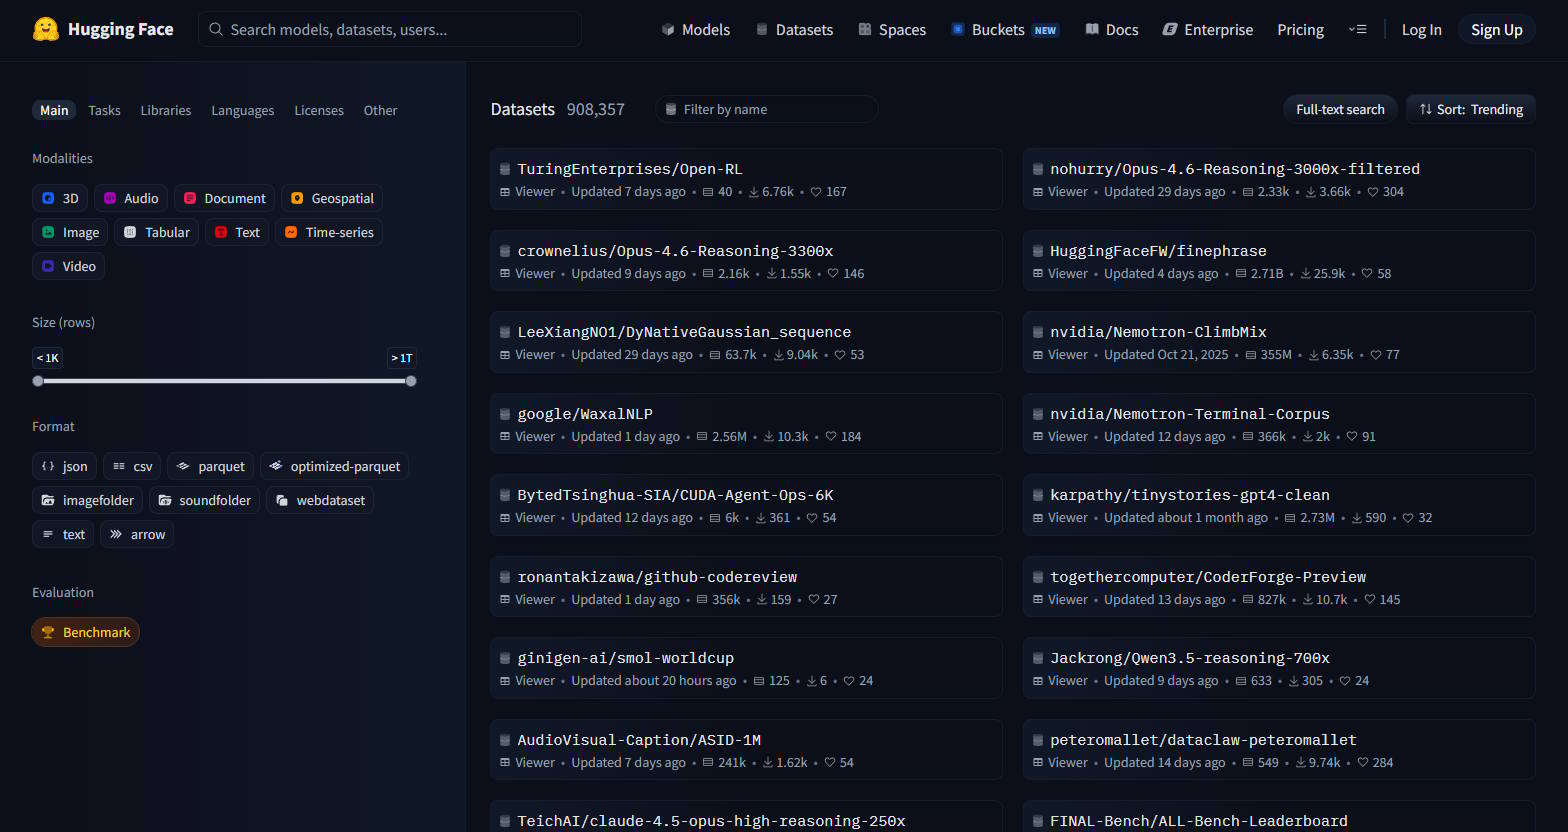1568x832 pixels.
Task: Toggle the text format filter
Action: pos(63,534)
